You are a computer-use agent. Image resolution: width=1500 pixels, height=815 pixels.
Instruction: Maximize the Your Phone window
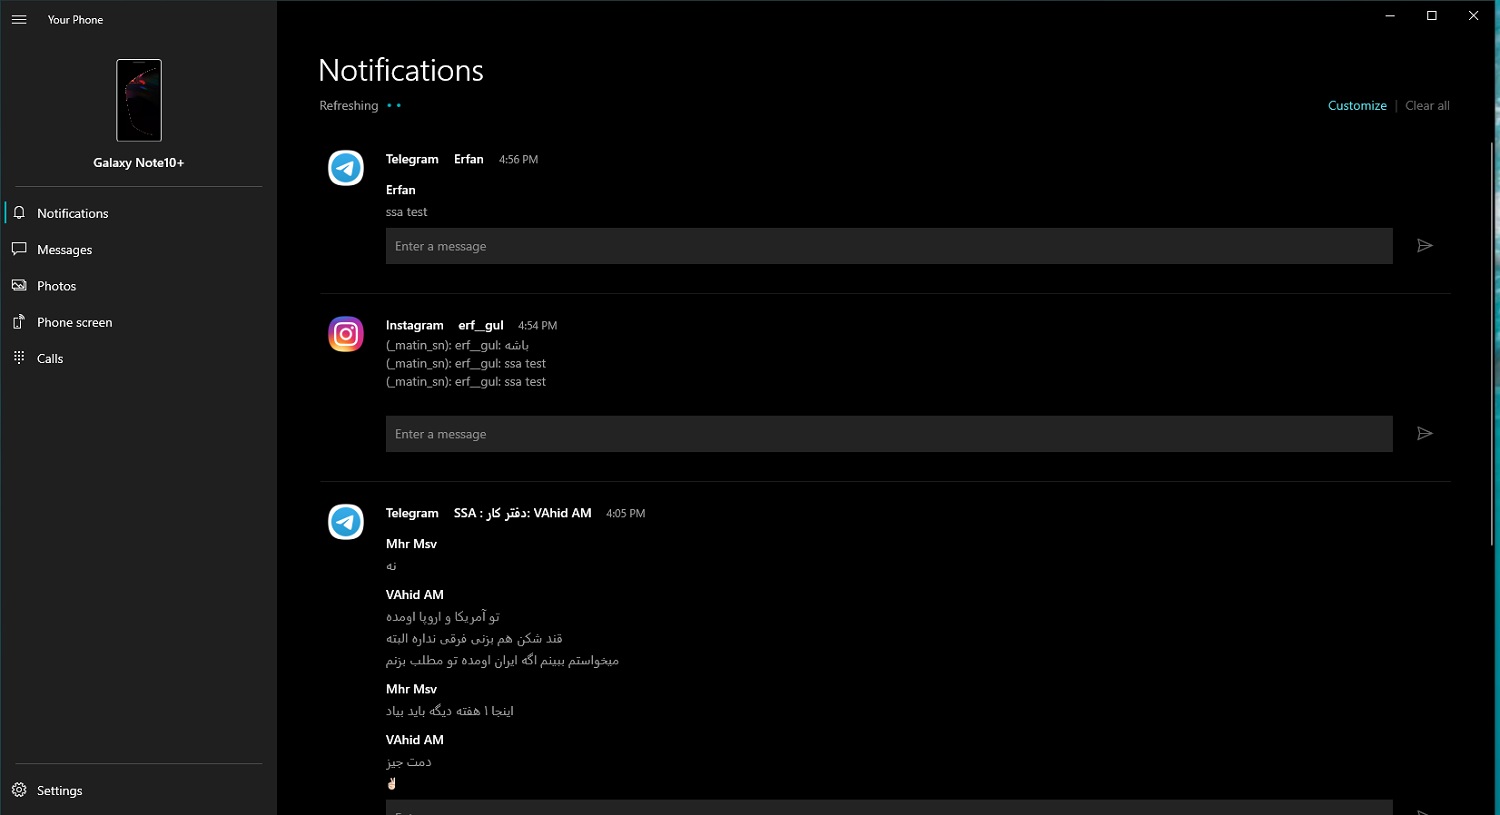point(1432,15)
